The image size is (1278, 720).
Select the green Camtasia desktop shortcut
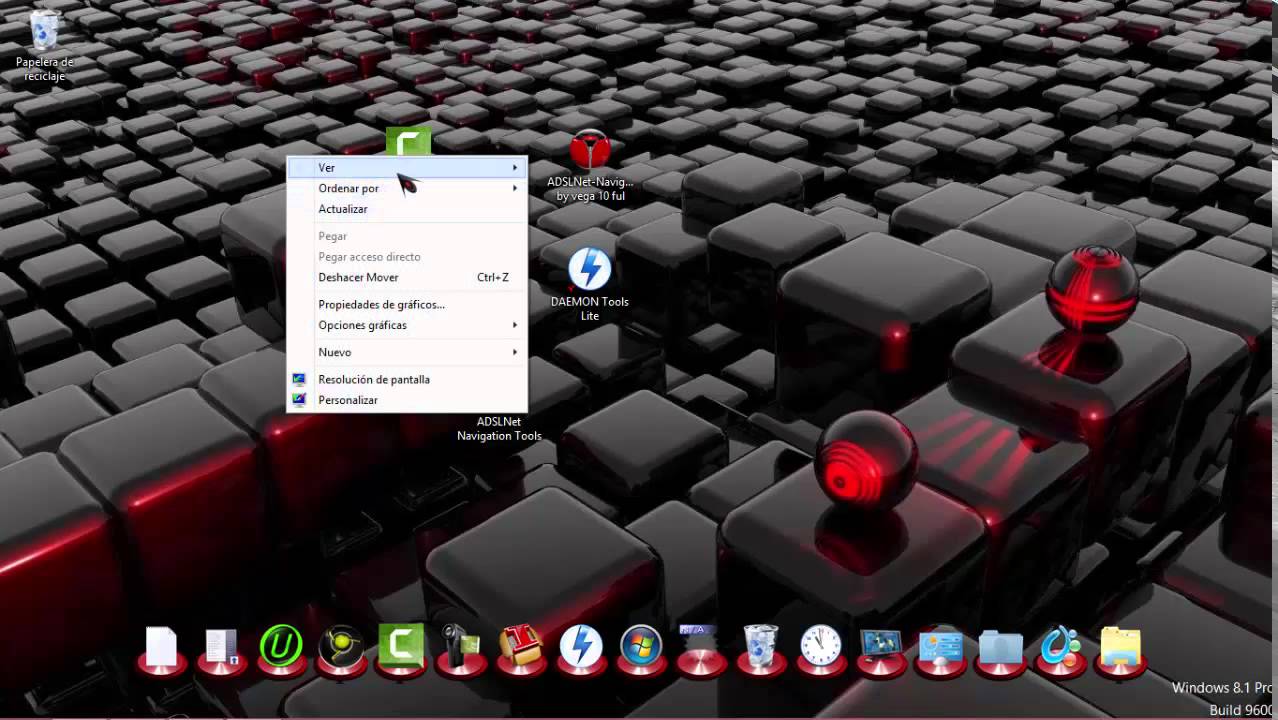408,141
